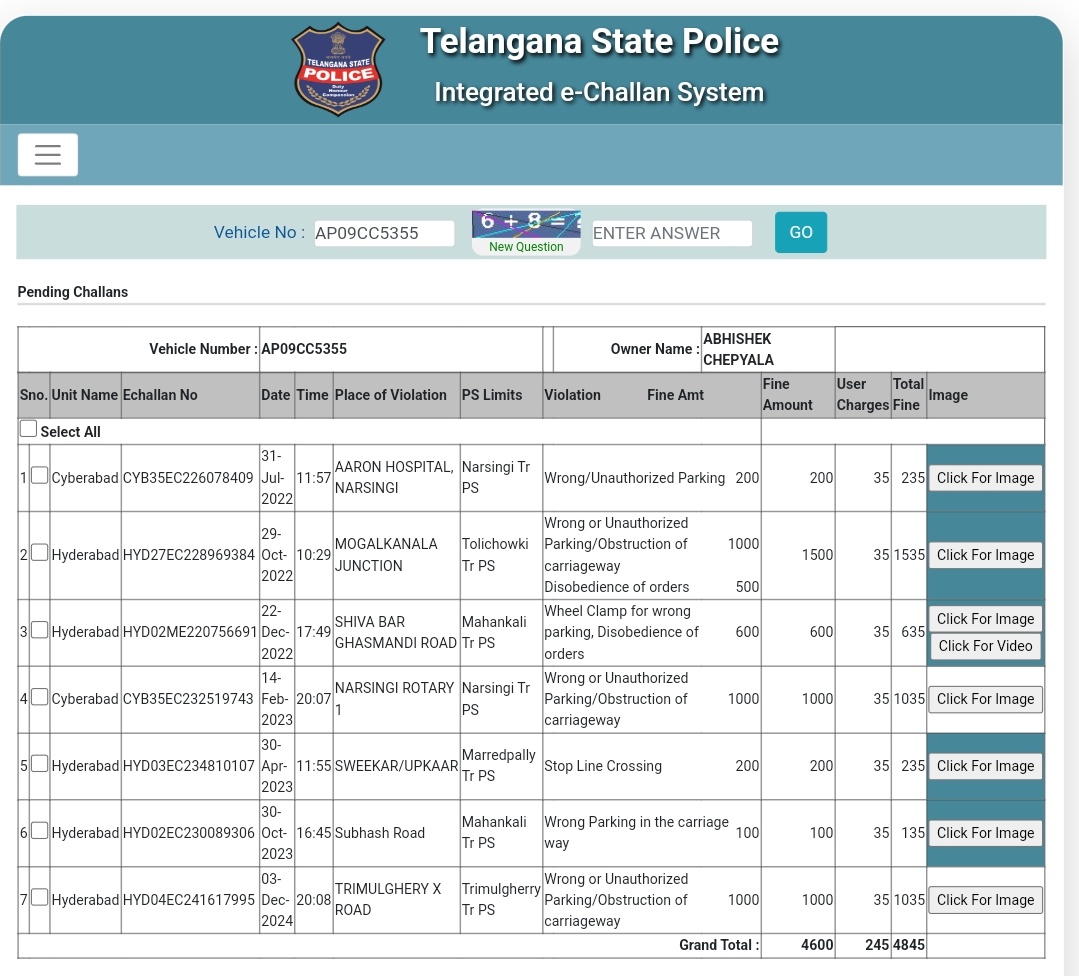The height and width of the screenshot is (976, 1079).
Task: Select challan HYD02EC230089306 checkbox
Action: pos(40,830)
